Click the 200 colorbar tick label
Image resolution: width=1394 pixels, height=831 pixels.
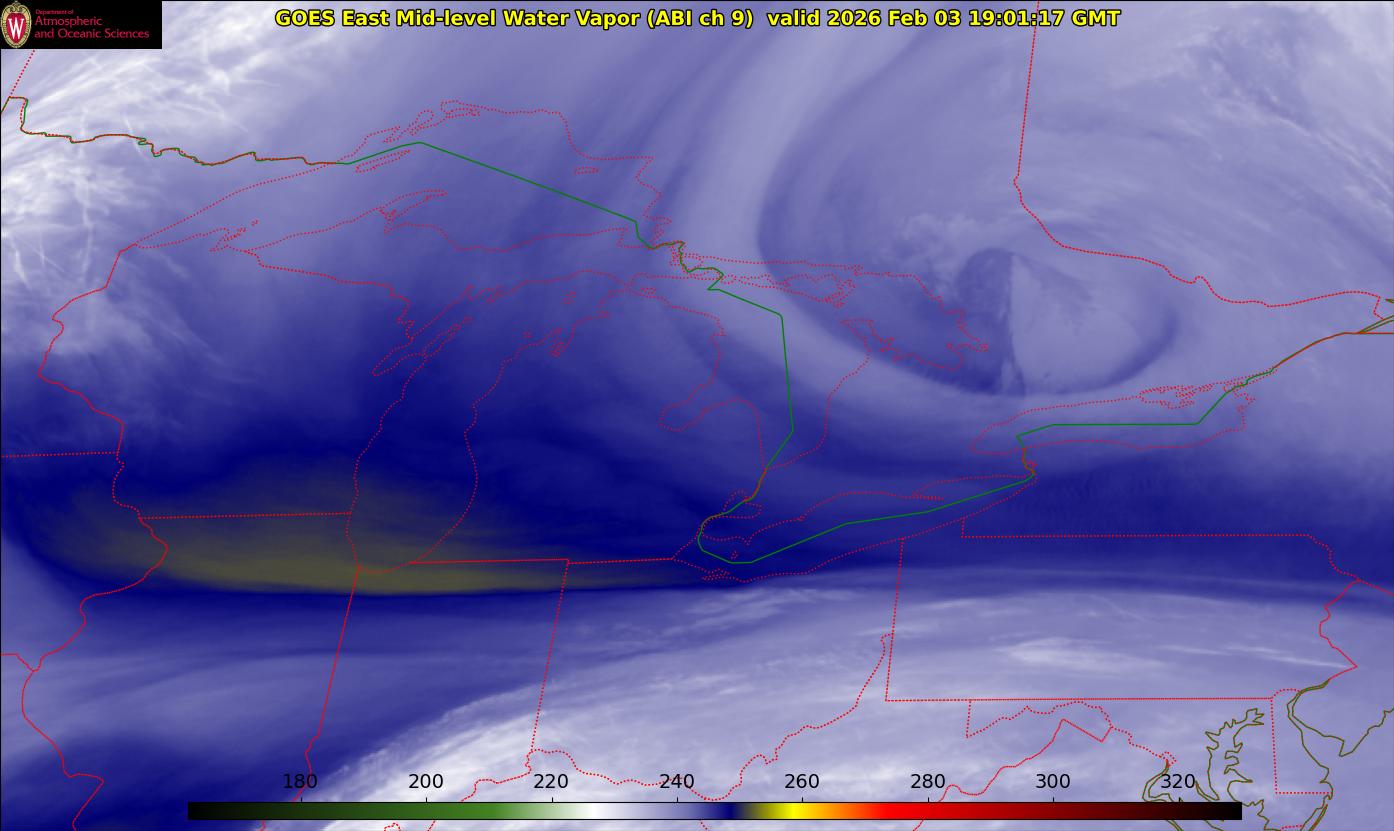pyautogui.click(x=426, y=782)
